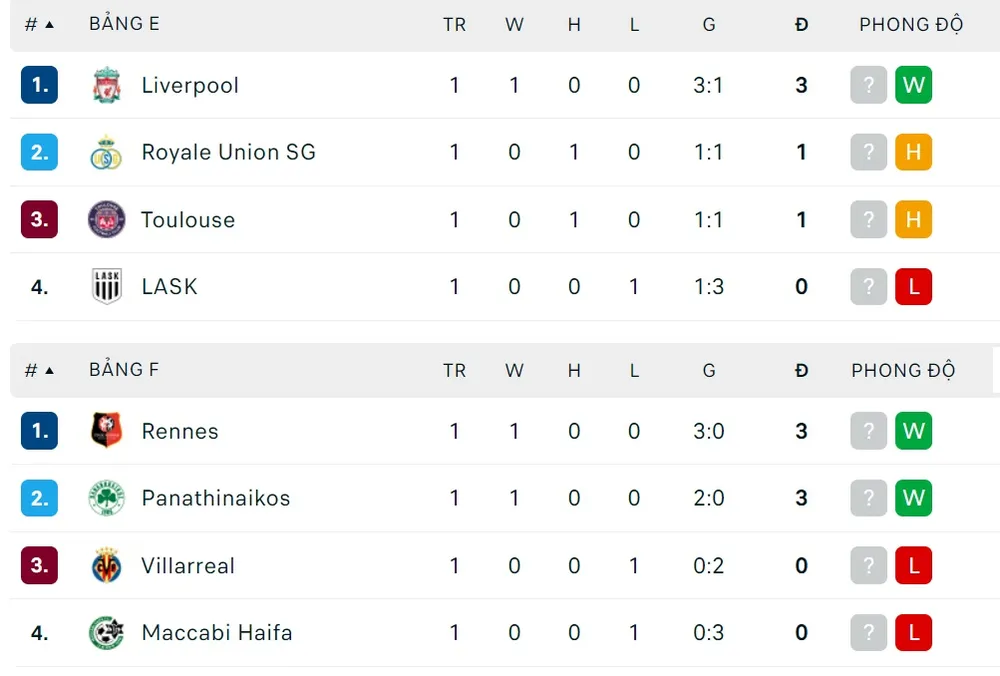
Task: Click the Villarreal club crest
Action: pyautogui.click(x=106, y=565)
